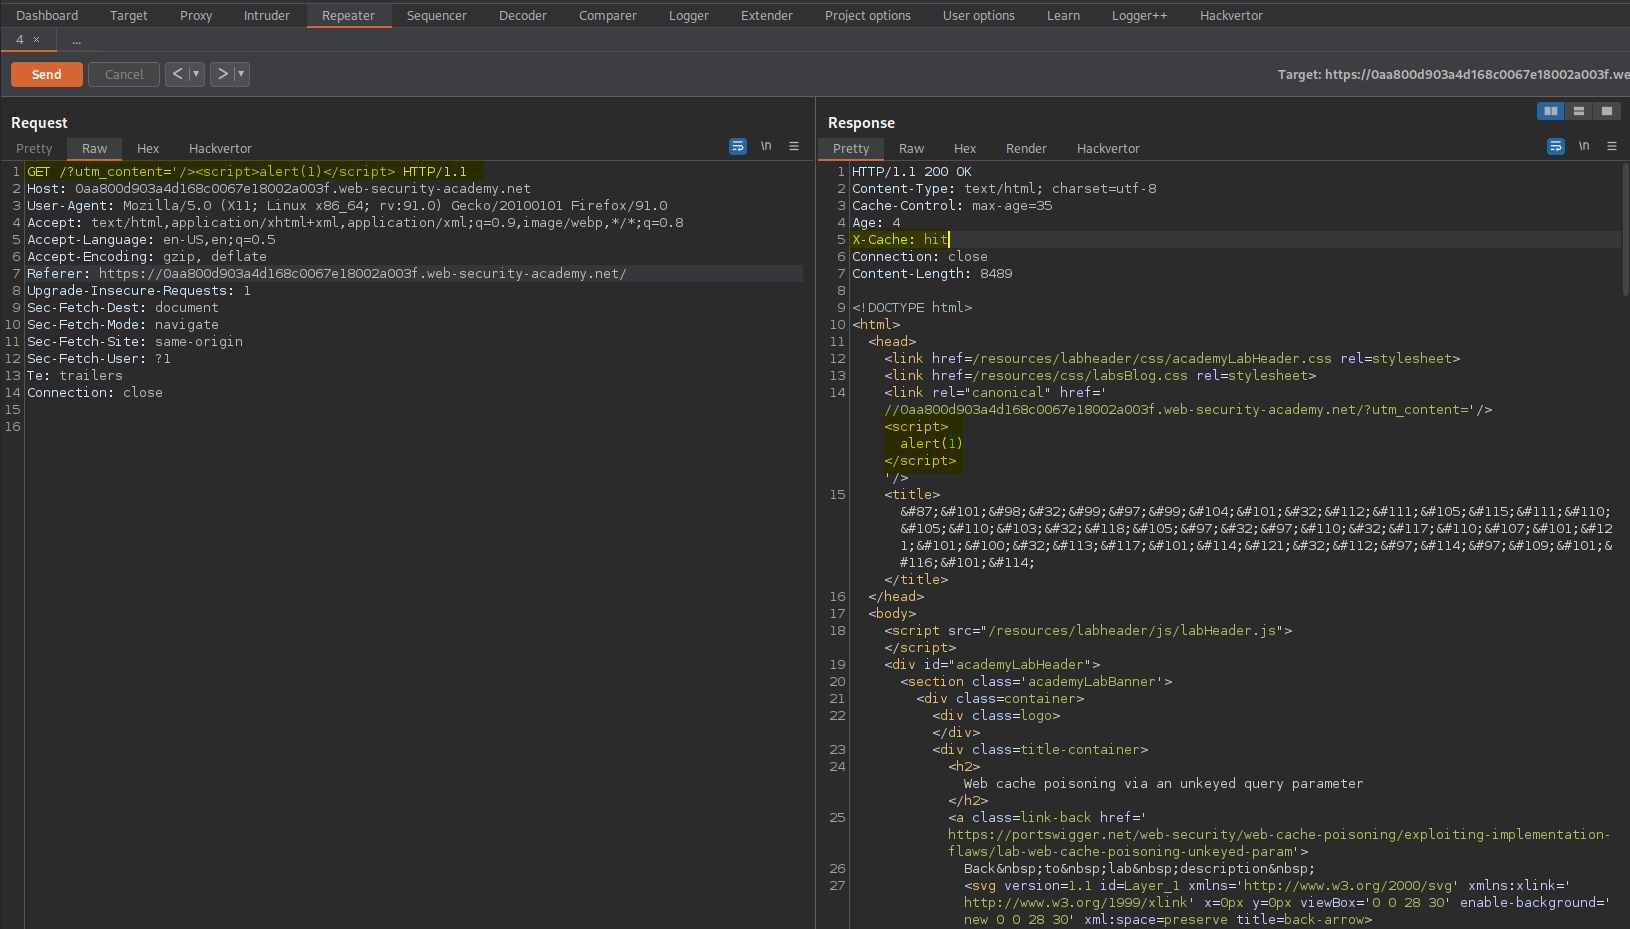The height and width of the screenshot is (929, 1630).
Task: Open Project options tab
Action: coord(868,15)
